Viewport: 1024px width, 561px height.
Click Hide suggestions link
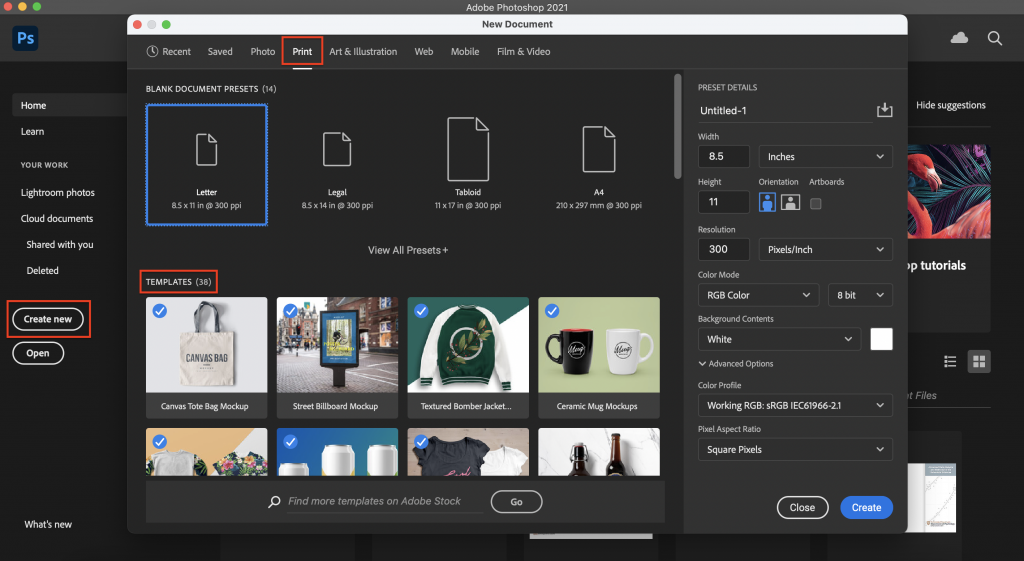click(x=950, y=105)
